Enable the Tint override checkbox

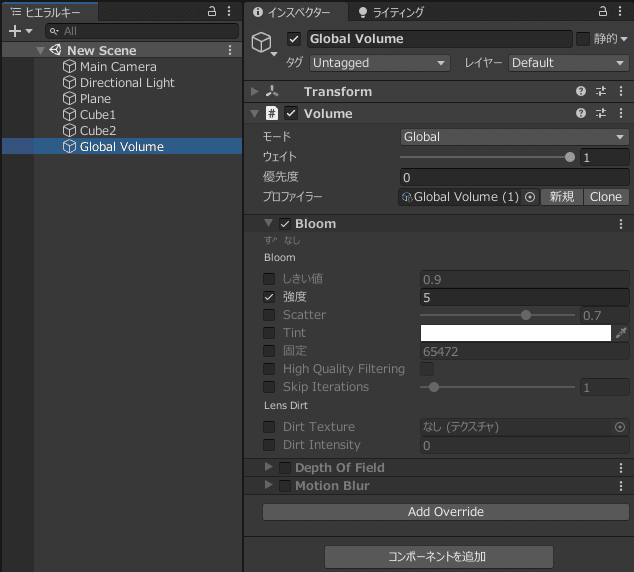point(269,333)
